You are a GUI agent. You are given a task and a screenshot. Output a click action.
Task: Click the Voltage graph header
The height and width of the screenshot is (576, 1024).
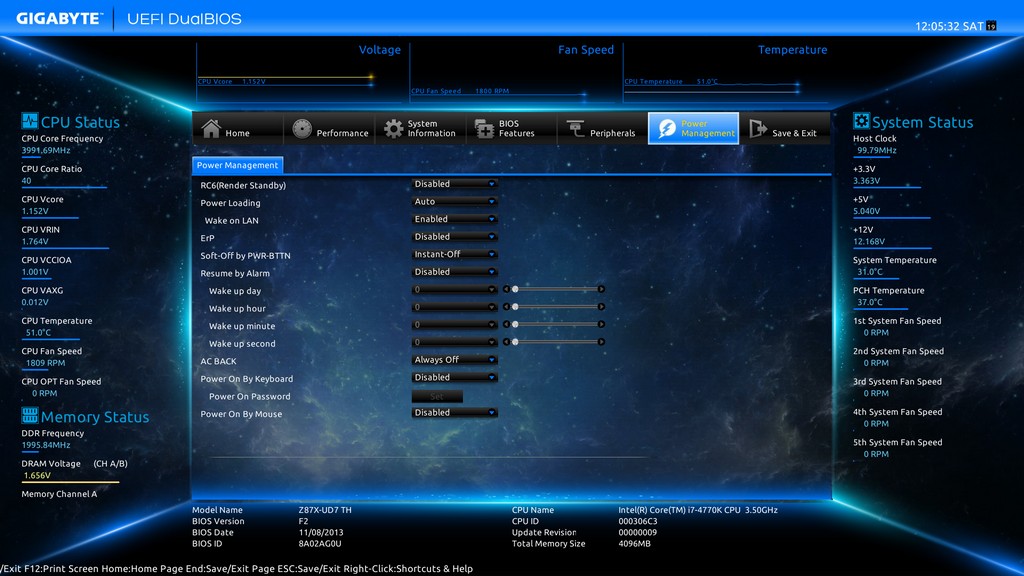pos(379,50)
